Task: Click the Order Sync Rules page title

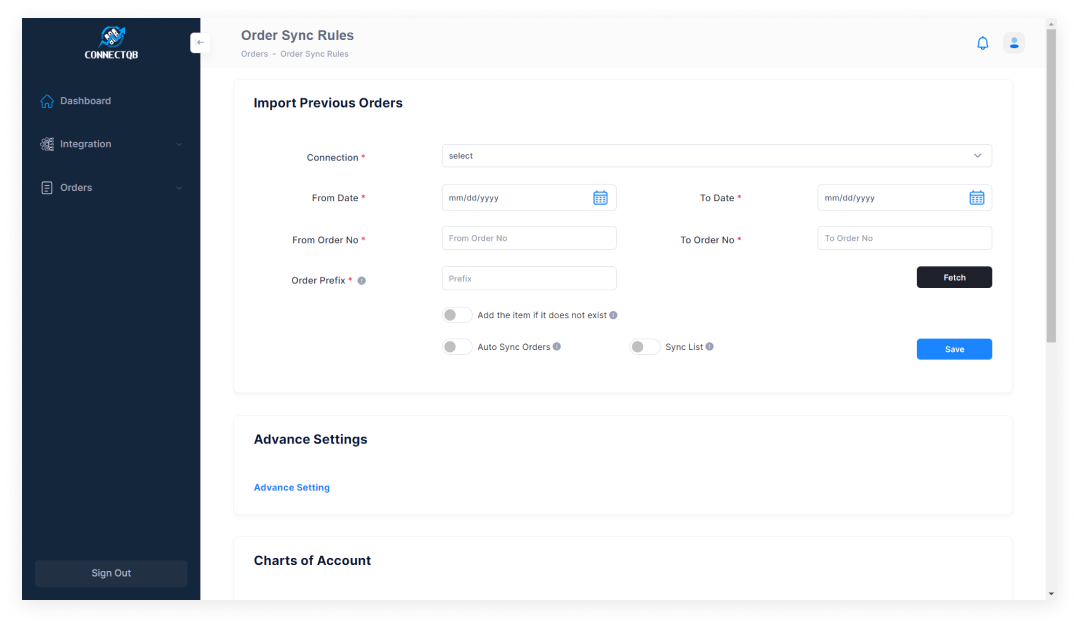Action: [x=297, y=36]
